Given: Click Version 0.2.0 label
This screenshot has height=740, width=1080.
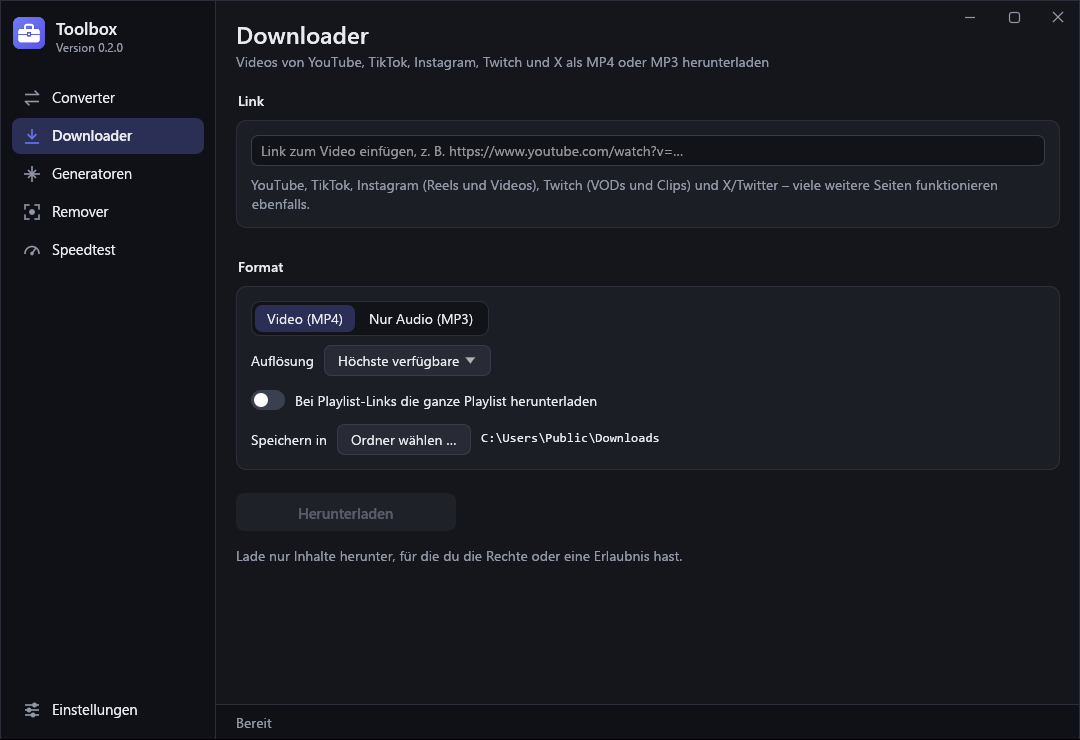Looking at the screenshot, I should pyautogui.click(x=90, y=48).
